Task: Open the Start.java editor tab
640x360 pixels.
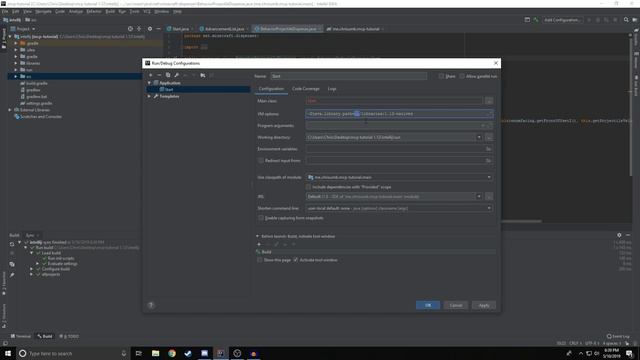Action: [179, 29]
